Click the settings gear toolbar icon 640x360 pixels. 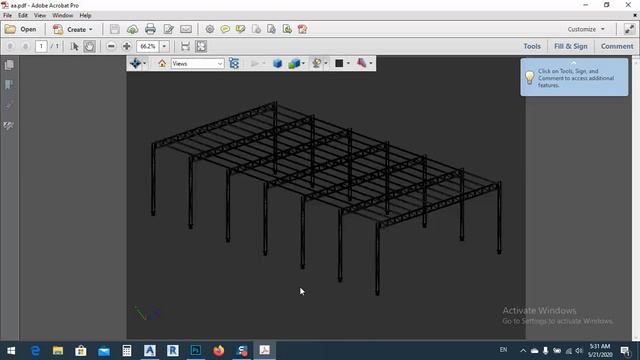210,29
